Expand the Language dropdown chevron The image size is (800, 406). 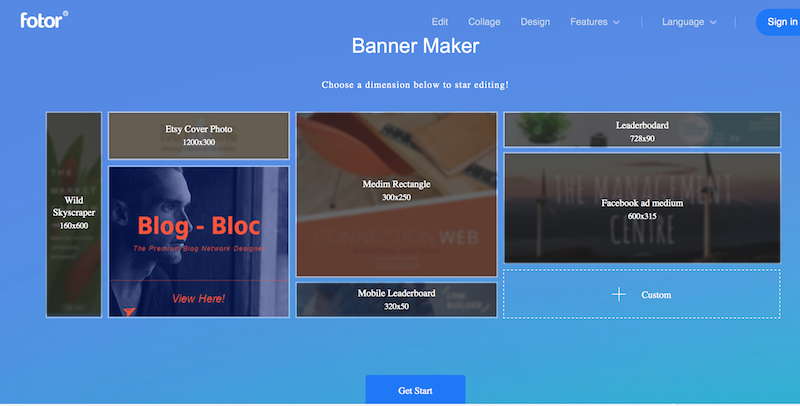point(713,22)
